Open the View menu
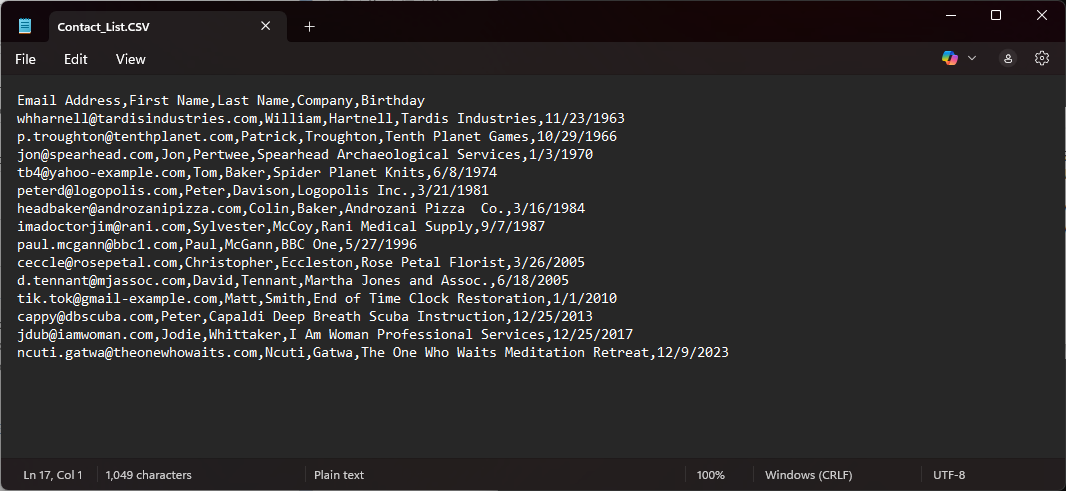The image size is (1066, 491). point(131,59)
